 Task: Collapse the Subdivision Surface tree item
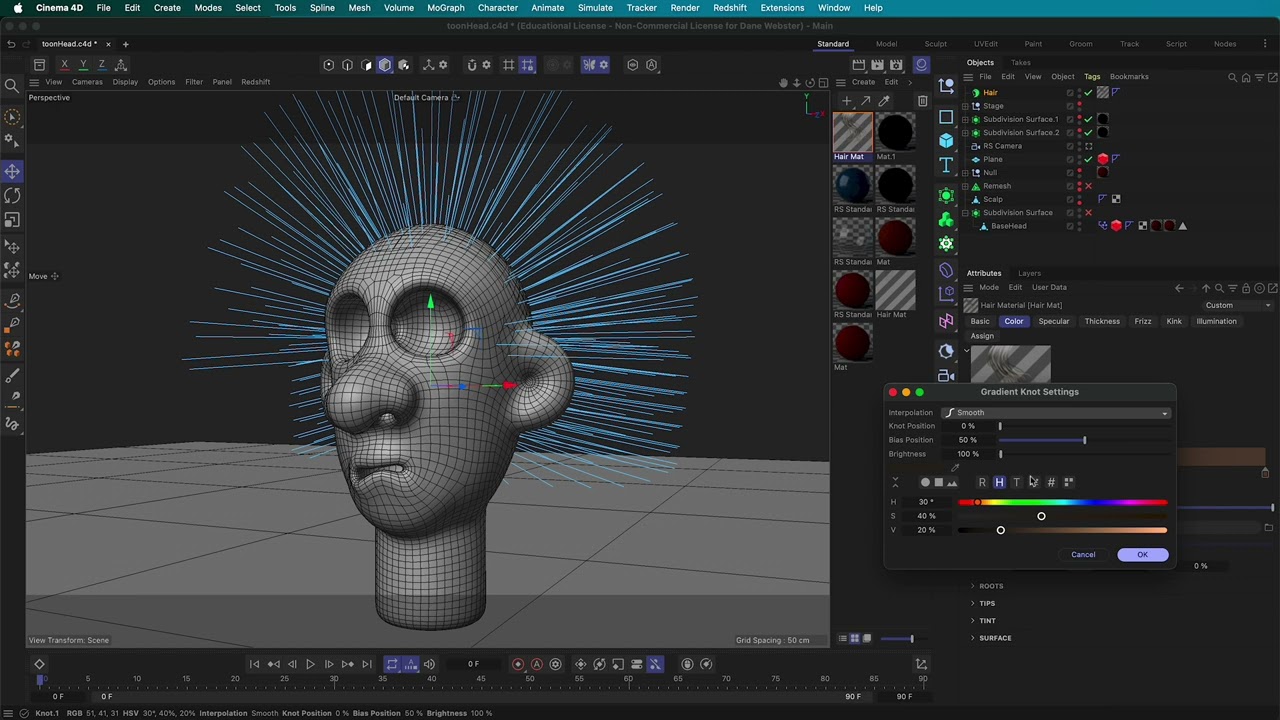(966, 213)
